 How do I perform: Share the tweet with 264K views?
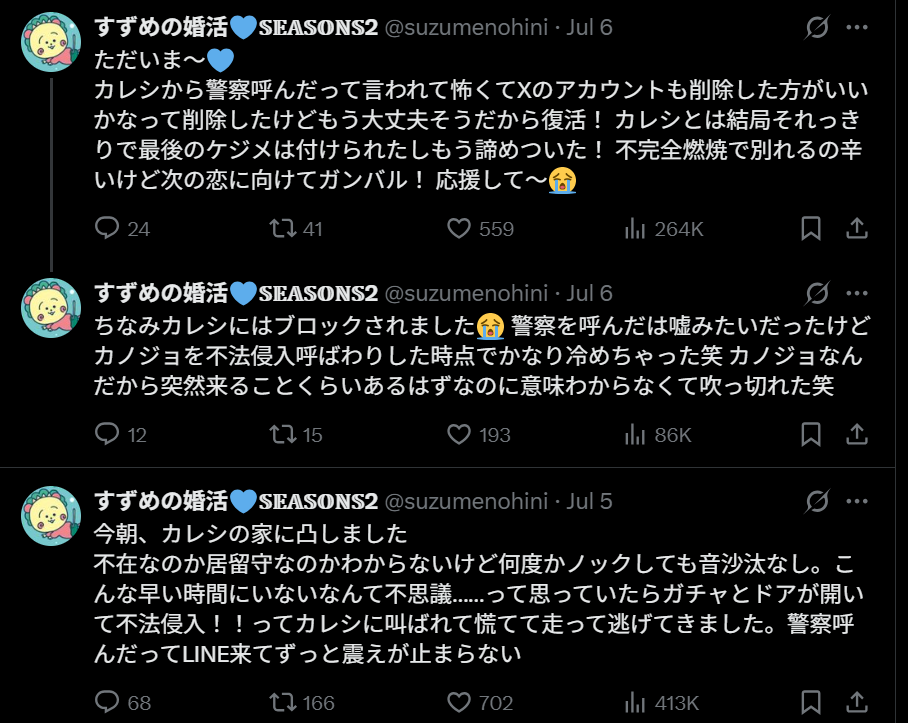(857, 229)
